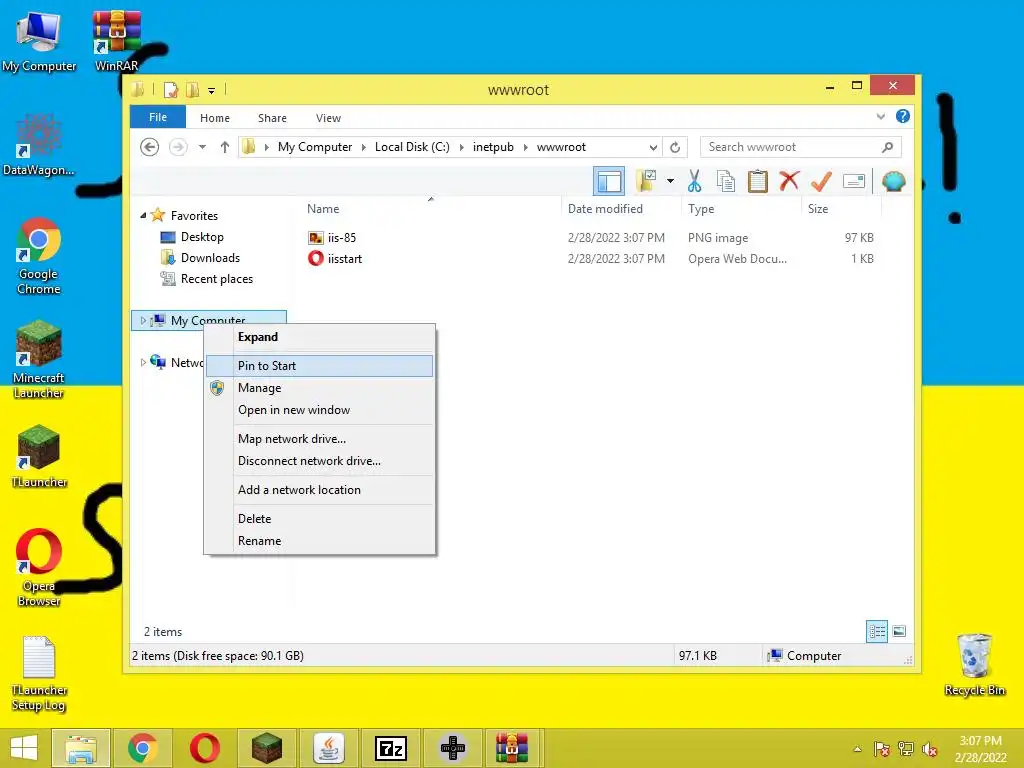
Task: Go up one folder level arrow
Action: tap(225, 147)
